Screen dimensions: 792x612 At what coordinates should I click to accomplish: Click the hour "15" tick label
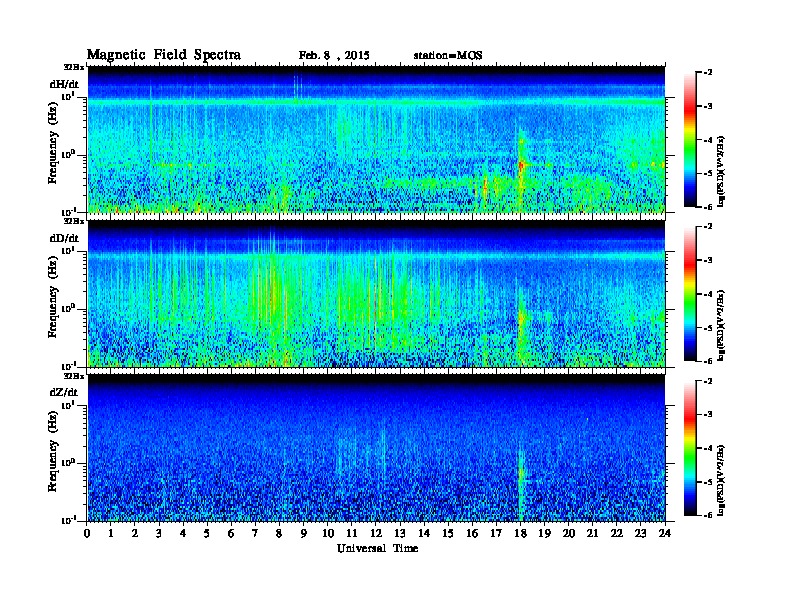[x=448, y=534]
